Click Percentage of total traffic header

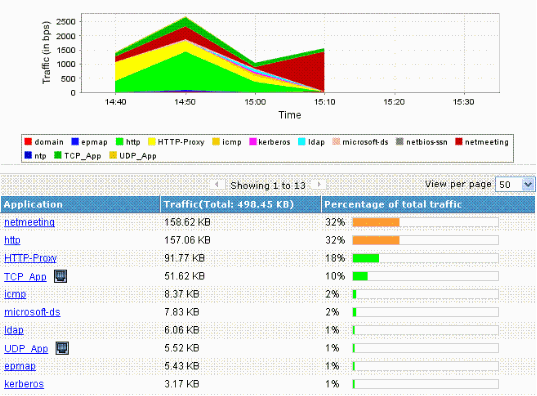(428, 205)
